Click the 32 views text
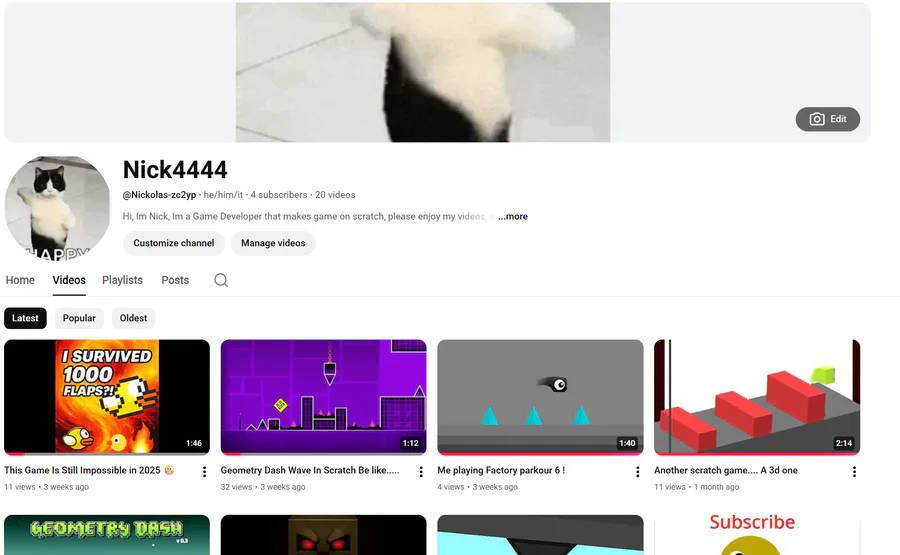Image resolution: width=900 pixels, height=555 pixels. tap(236, 487)
